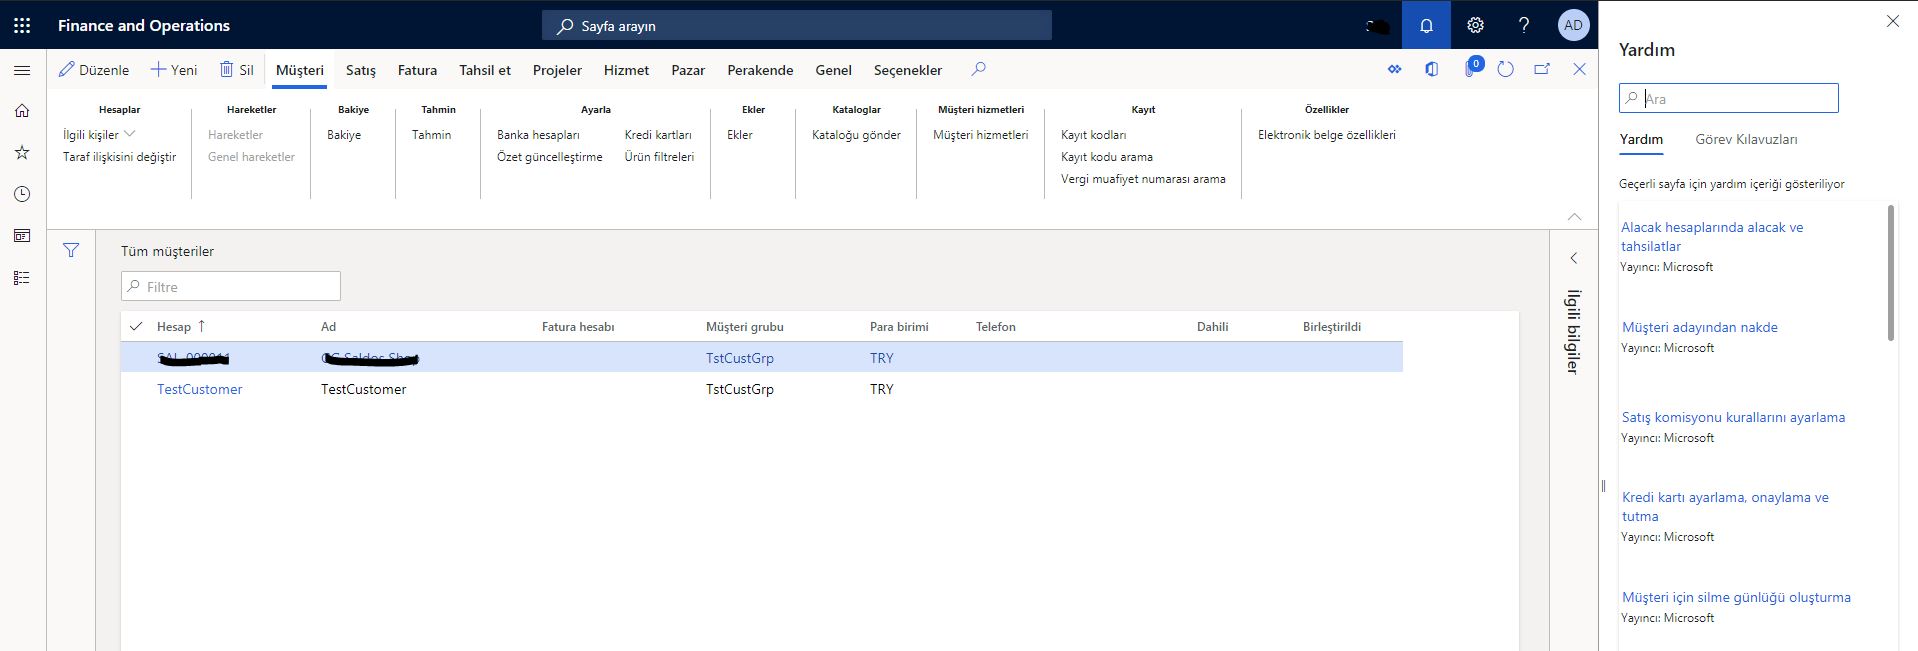Expand the hamburger navigation pane
This screenshot has width=1918, height=651.
click(22, 70)
